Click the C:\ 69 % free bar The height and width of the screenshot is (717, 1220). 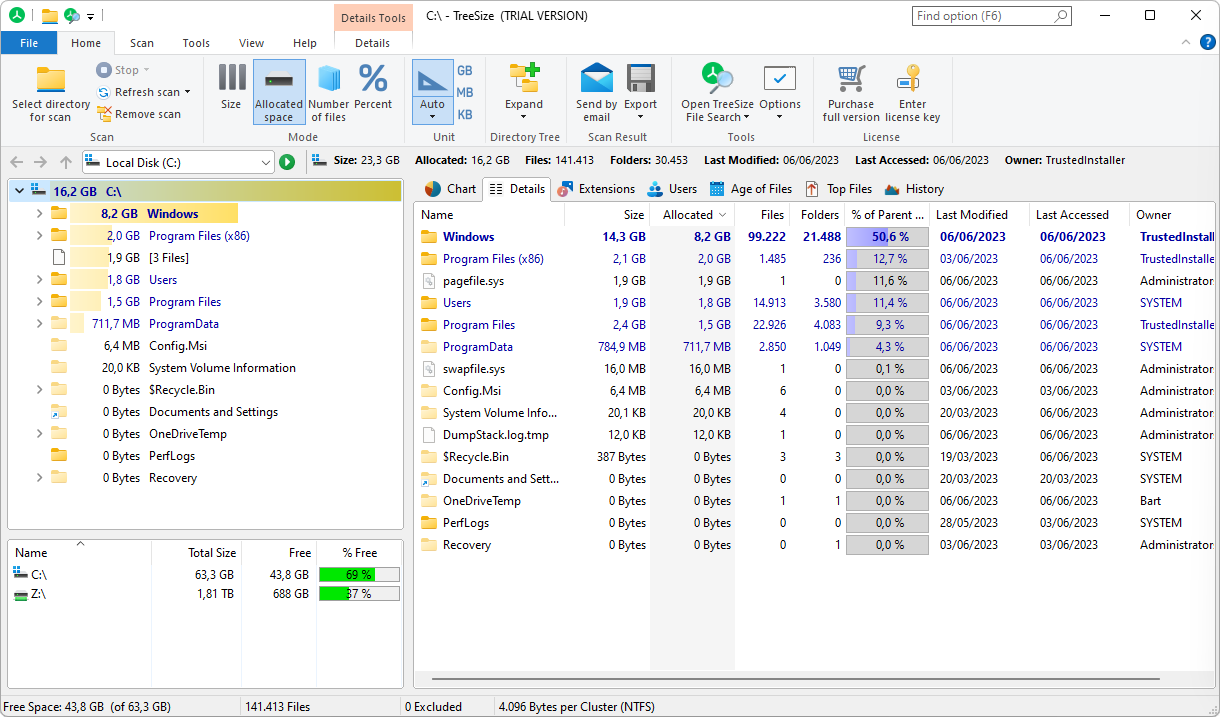tap(359, 575)
